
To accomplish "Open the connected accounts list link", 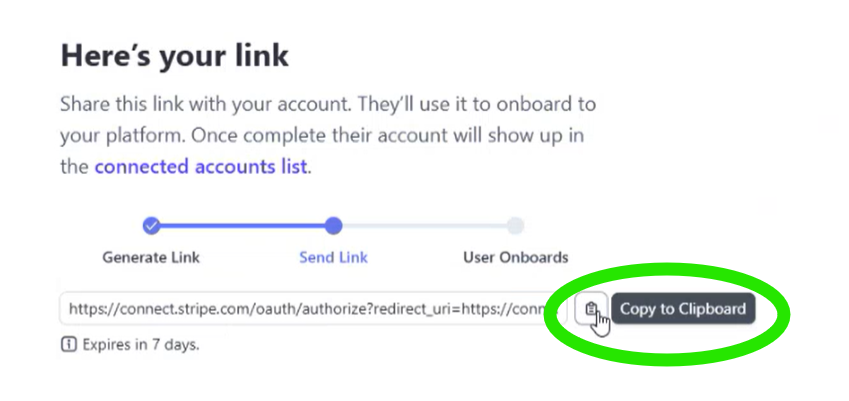I will tap(201, 166).
